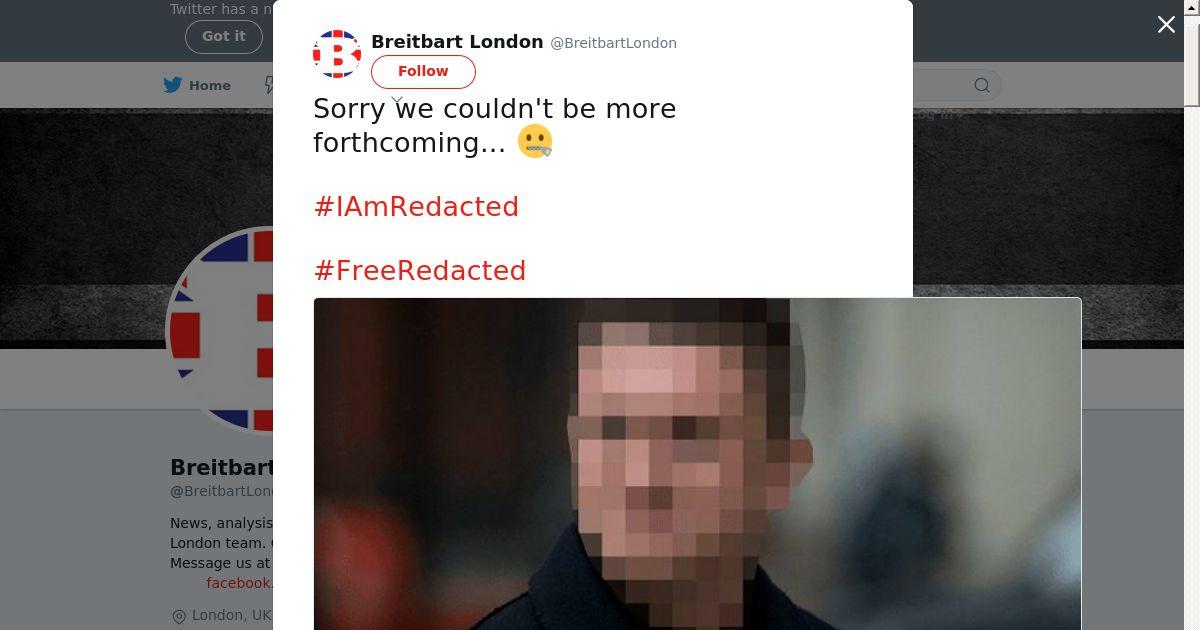The image size is (1200, 630).
Task: Open the #IAmRedacted hashtag
Action: [416, 206]
